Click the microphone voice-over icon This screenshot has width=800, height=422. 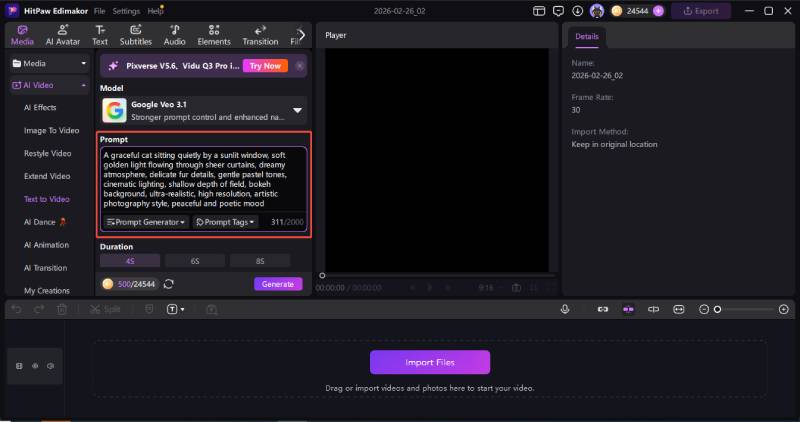pos(566,310)
